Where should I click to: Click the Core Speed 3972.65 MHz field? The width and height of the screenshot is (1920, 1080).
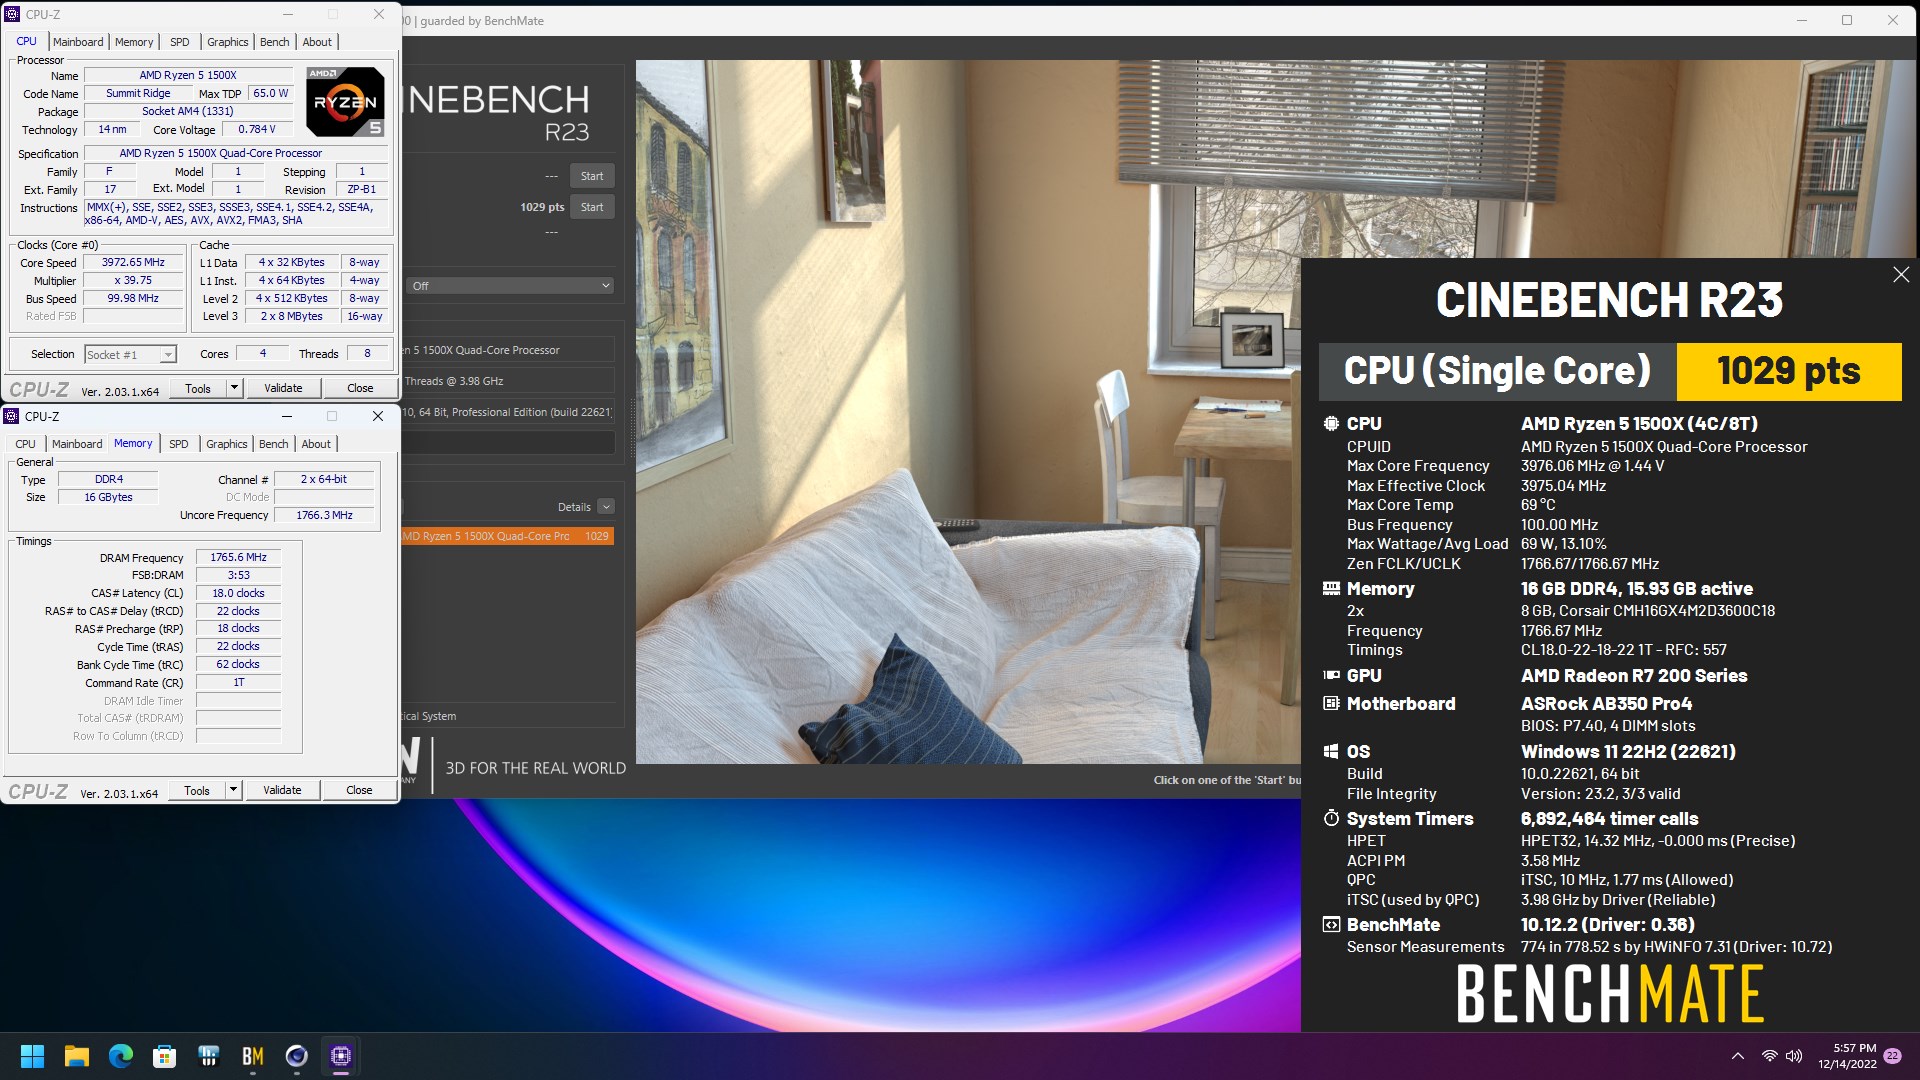point(133,263)
